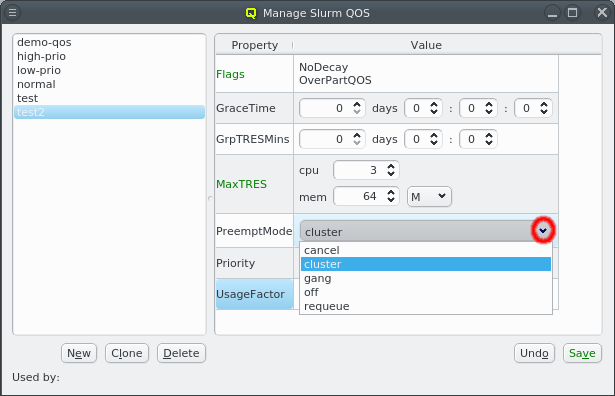615x396 pixels.
Task: Choose requeue from the PreemptMode list
Action: pos(426,306)
